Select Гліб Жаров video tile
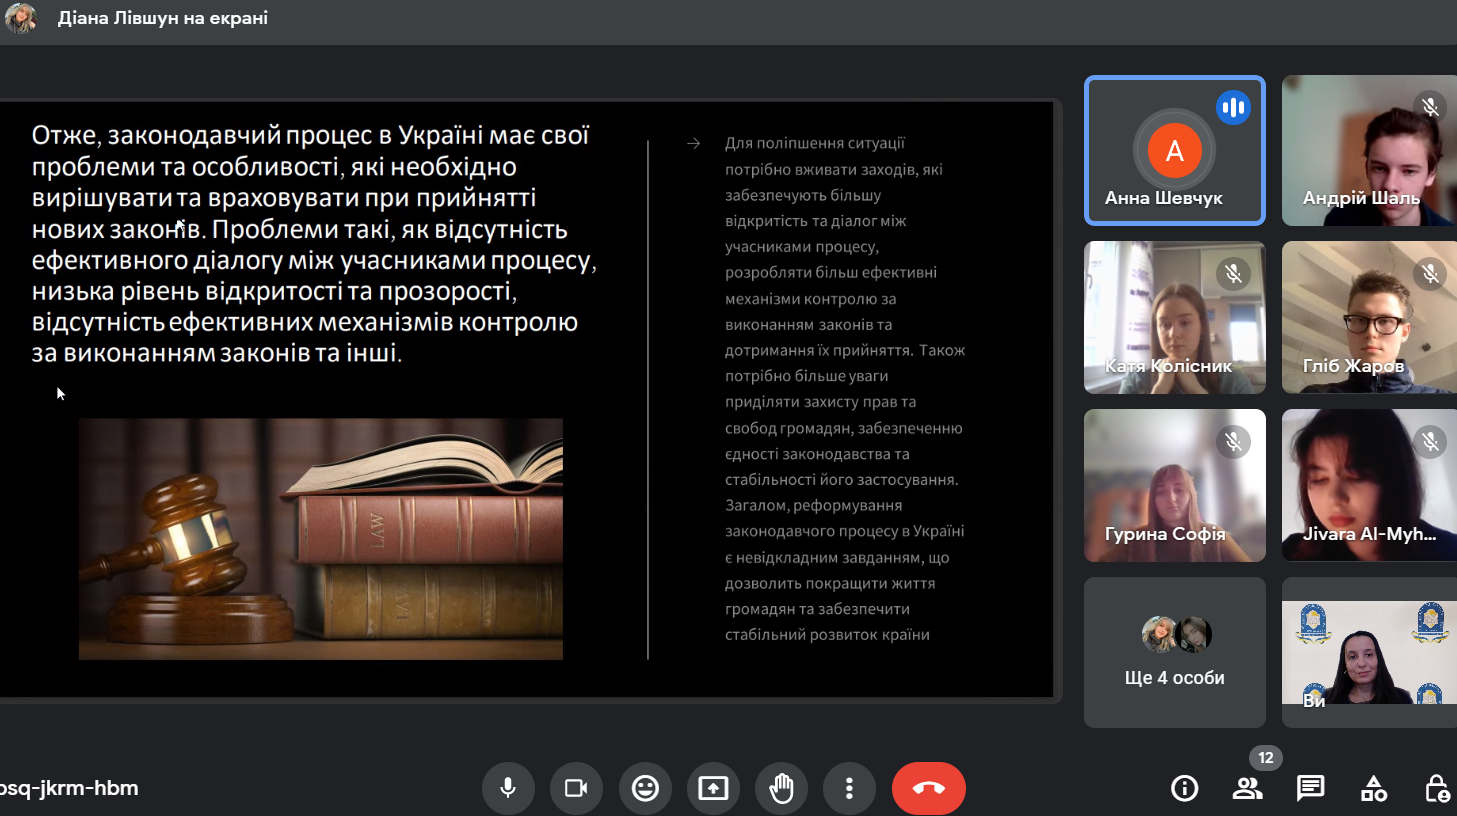The width and height of the screenshot is (1457, 816). click(x=1368, y=317)
